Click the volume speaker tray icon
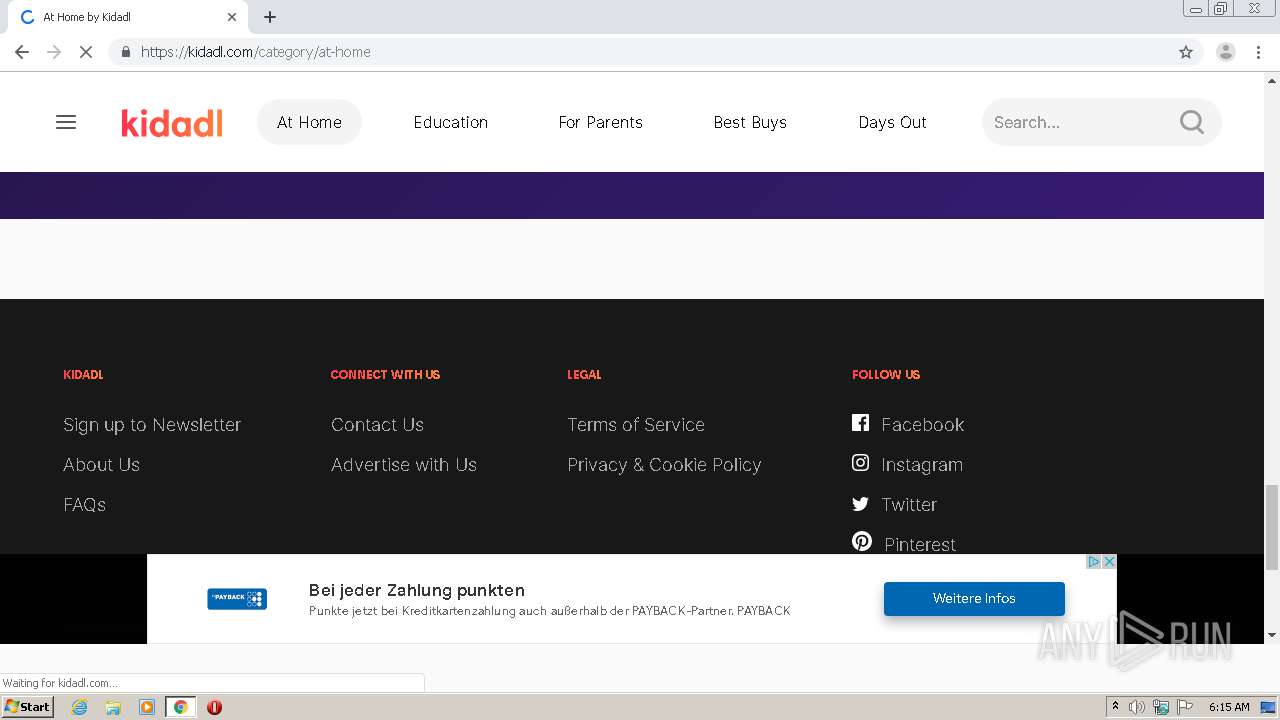1280x720 pixels. 1137,707
